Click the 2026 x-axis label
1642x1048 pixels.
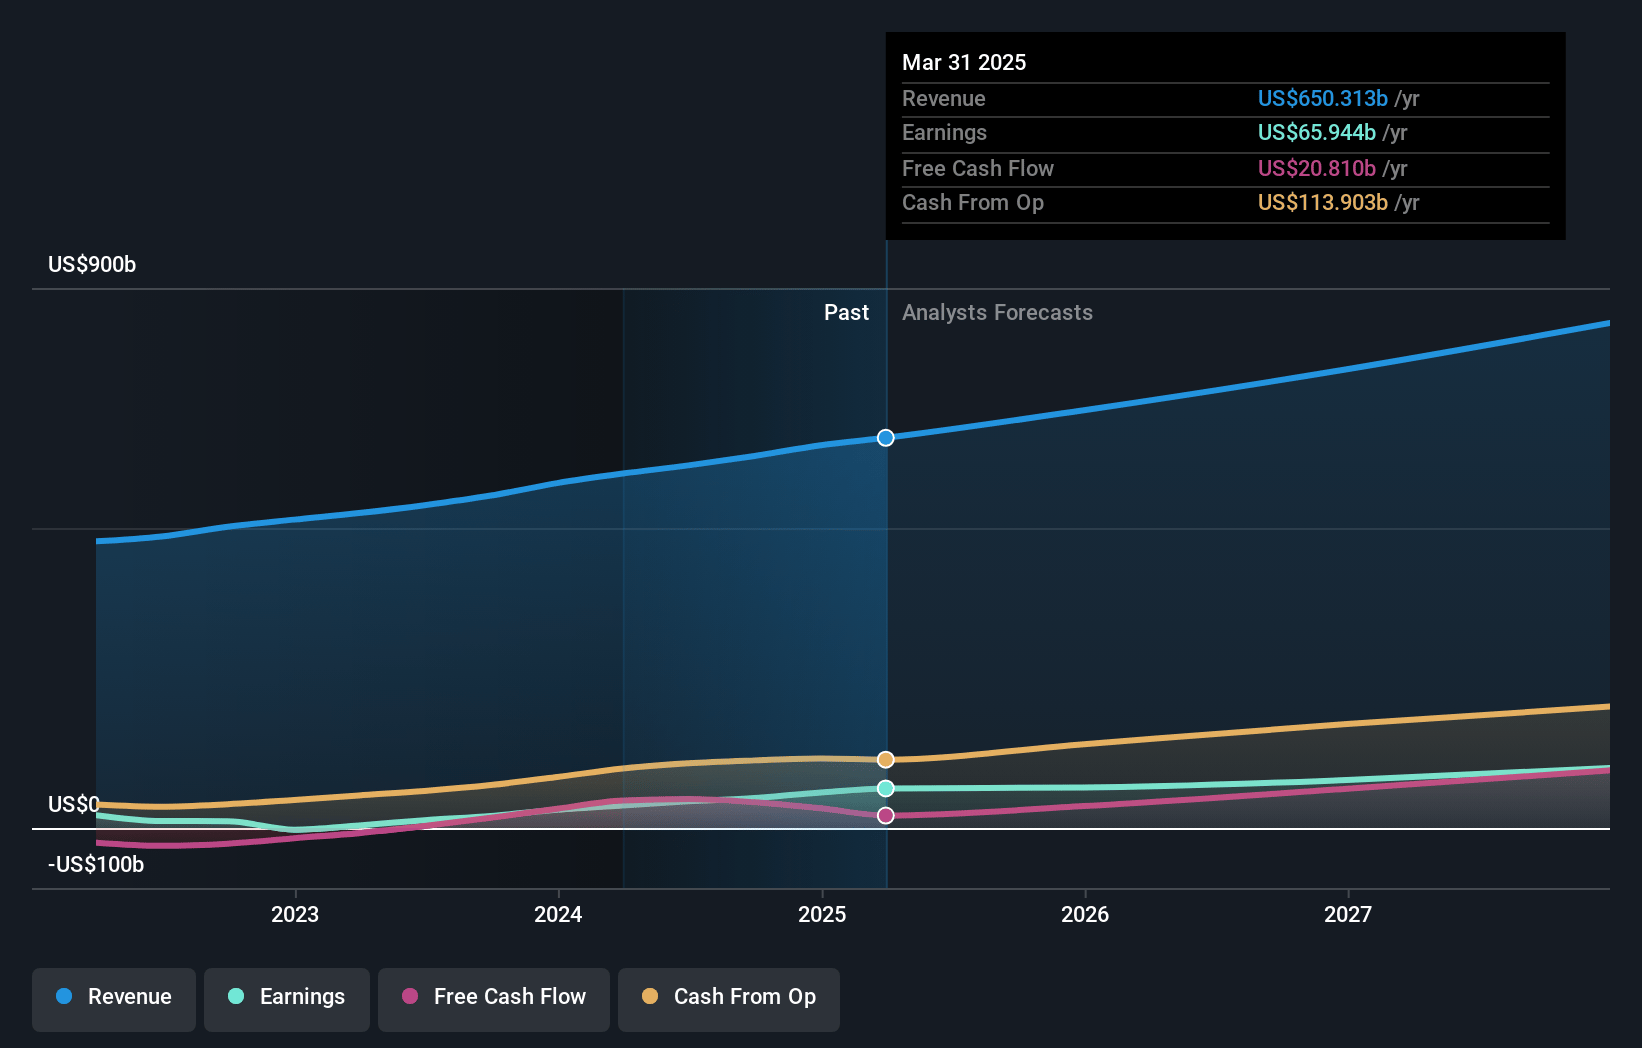click(x=1085, y=914)
